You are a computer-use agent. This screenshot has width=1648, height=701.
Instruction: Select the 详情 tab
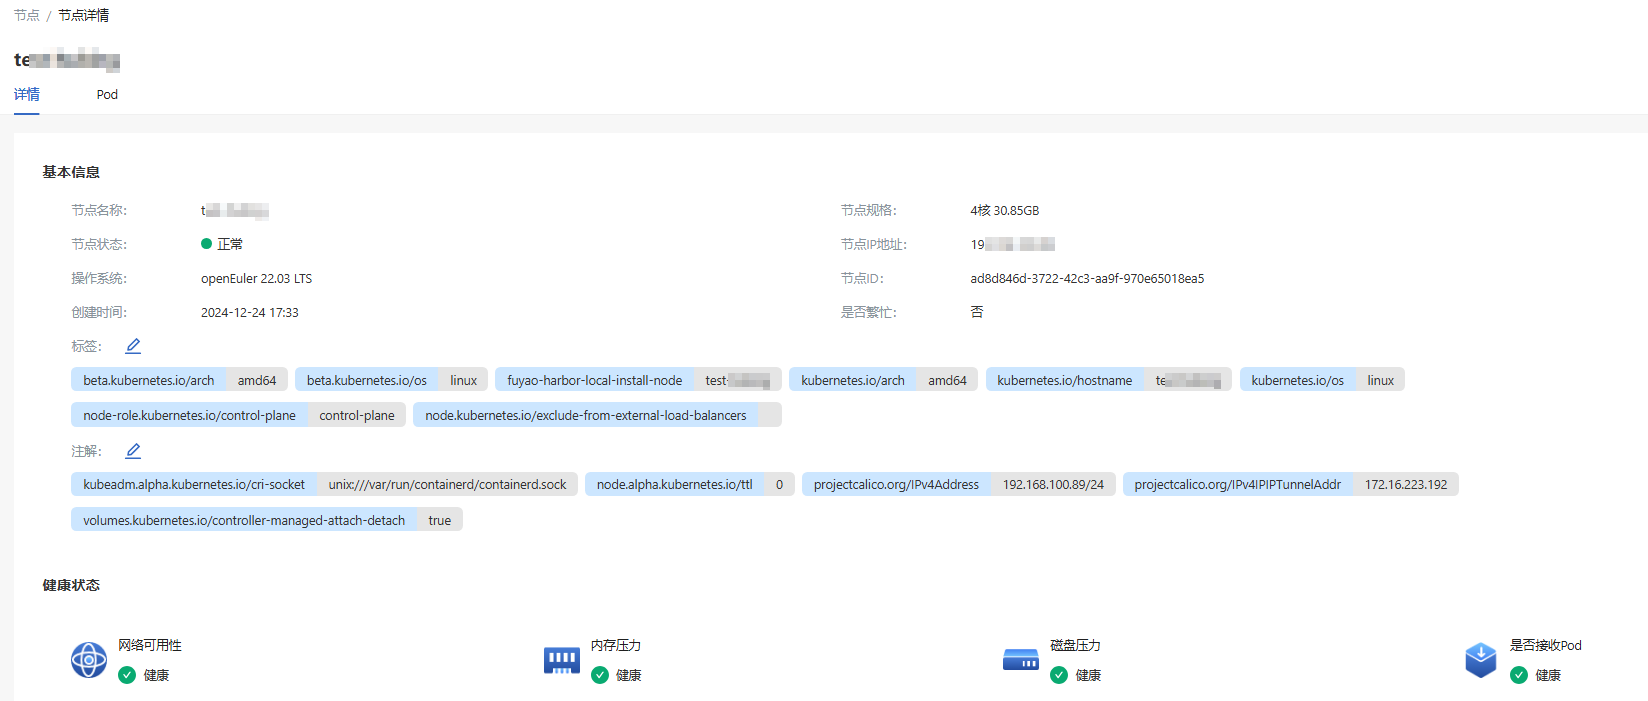coord(27,95)
